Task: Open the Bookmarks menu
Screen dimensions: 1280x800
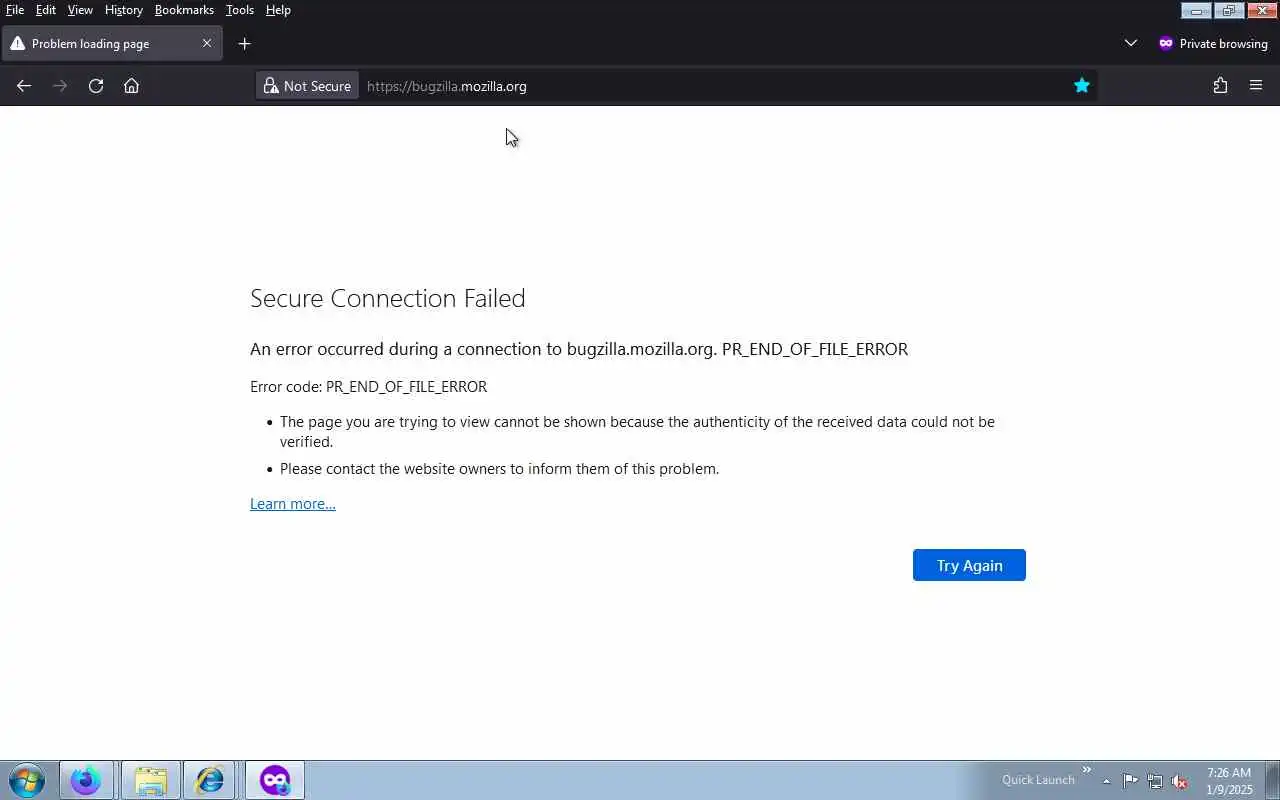Action: pyautogui.click(x=184, y=10)
